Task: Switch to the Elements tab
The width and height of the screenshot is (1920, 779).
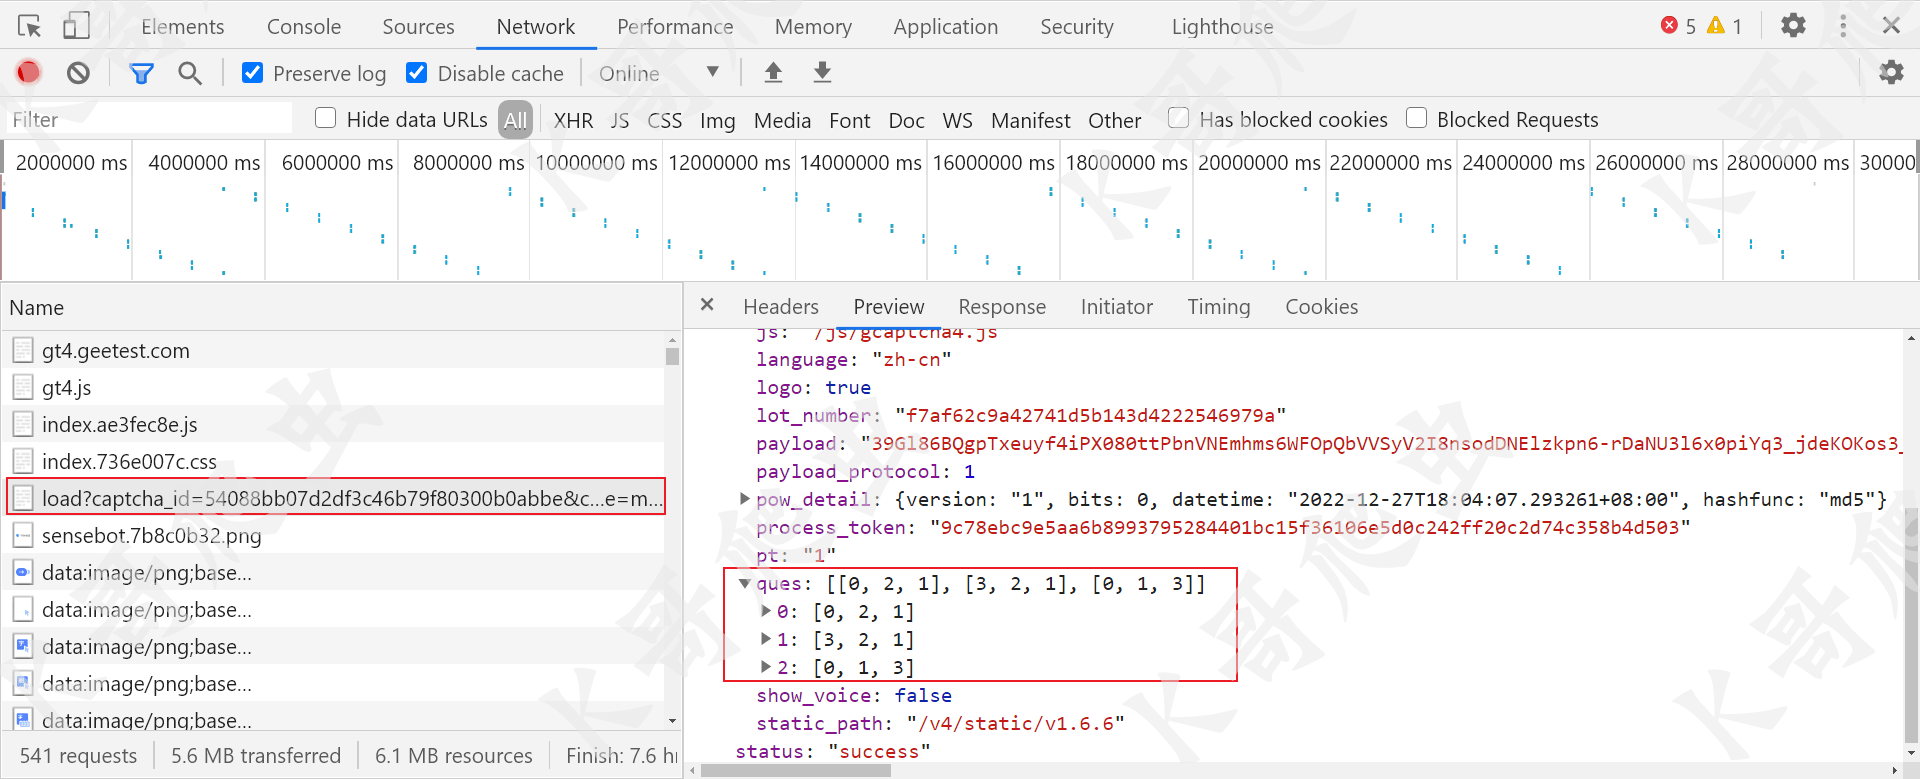Action: coord(183,27)
